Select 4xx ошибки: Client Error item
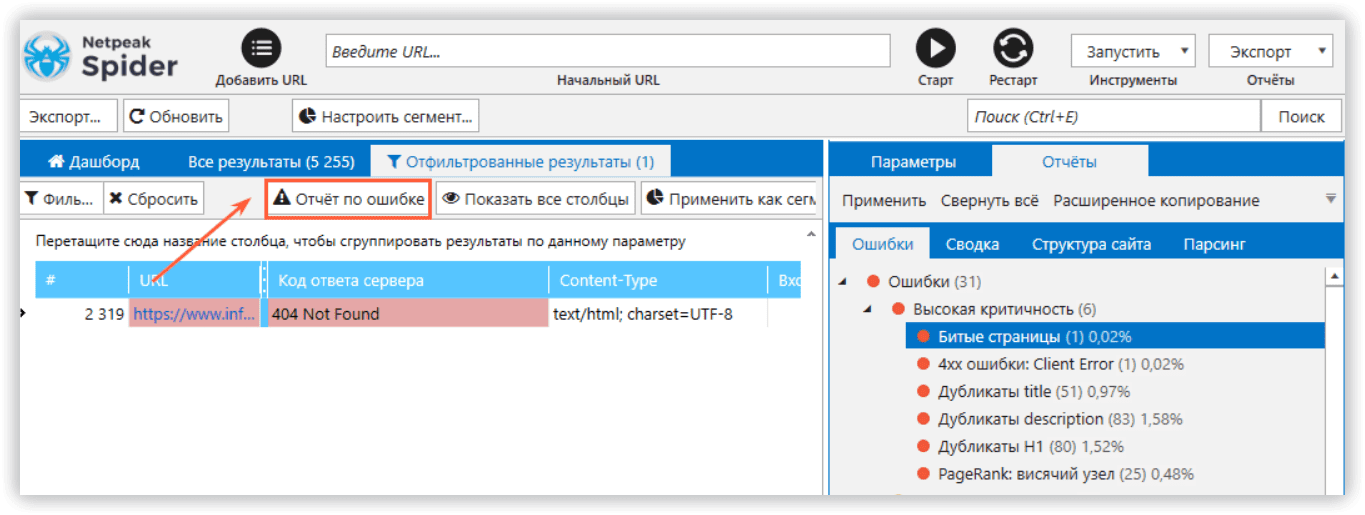Image resolution: width=1365 pixels, height=515 pixels. click(x=1061, y=364)
